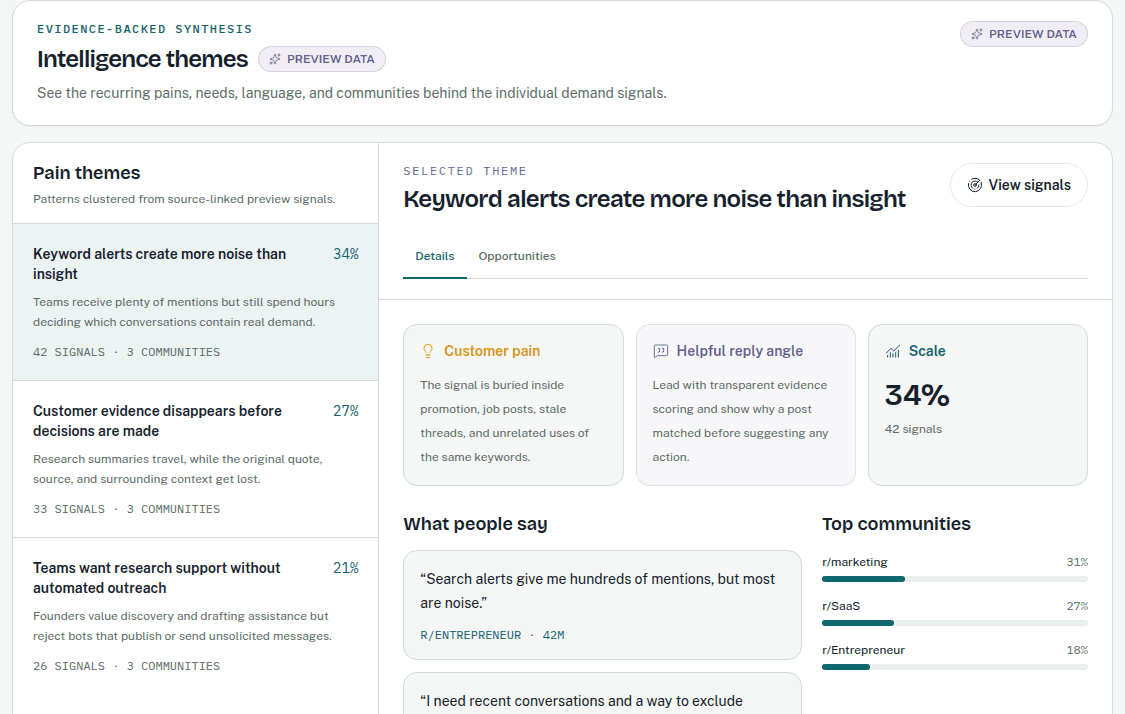Open the quote "Search alerts give me hundreds of mentions"

602,605
